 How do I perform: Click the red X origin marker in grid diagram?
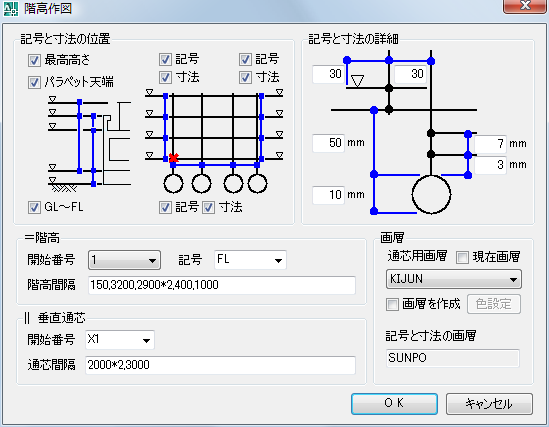[173, 158]
